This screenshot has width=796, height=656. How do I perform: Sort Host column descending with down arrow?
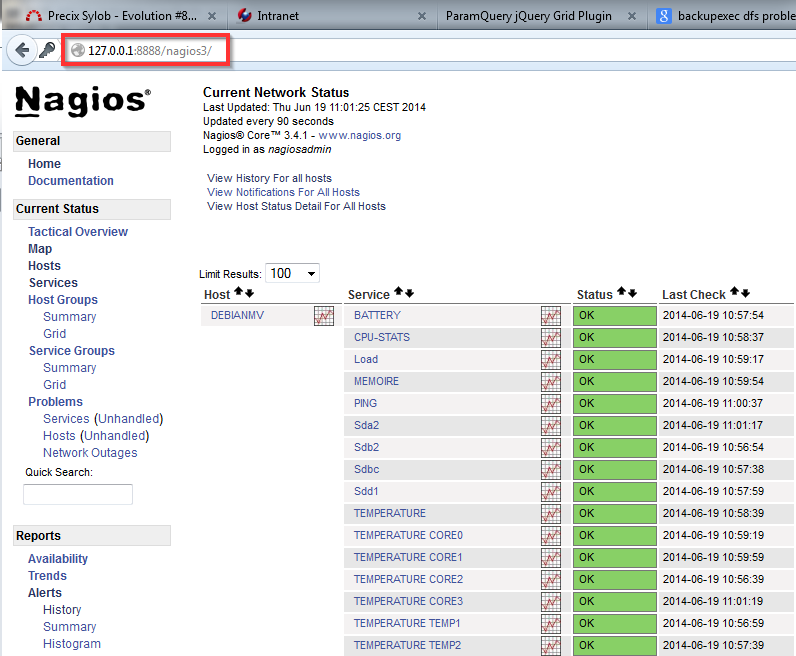(x=249, y=293)
